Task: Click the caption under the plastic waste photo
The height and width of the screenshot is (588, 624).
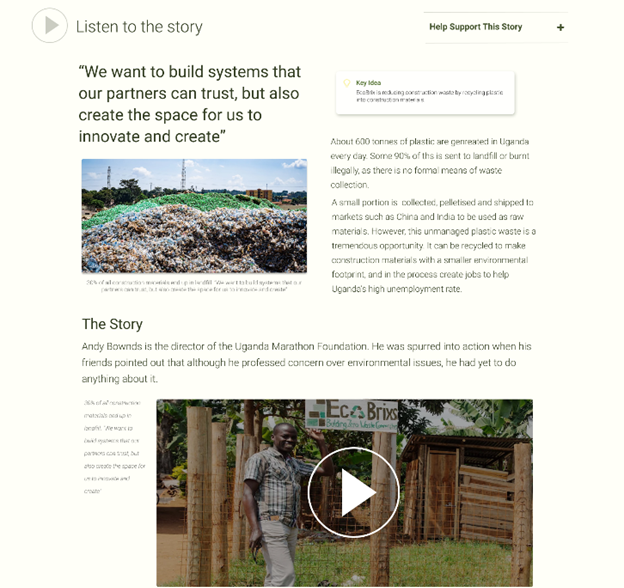Action: (194, 286)
